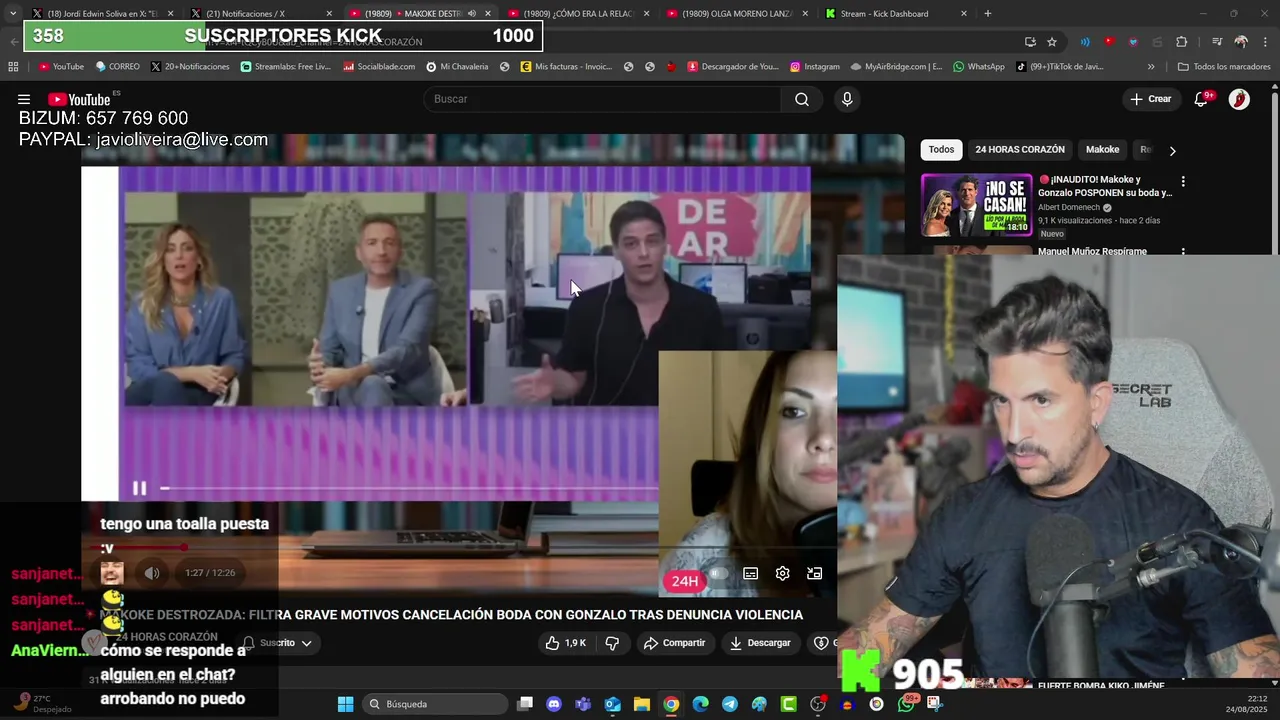Pause the playing video
The width and height of the screenshot is (1280, 720).
coord(139,488)
